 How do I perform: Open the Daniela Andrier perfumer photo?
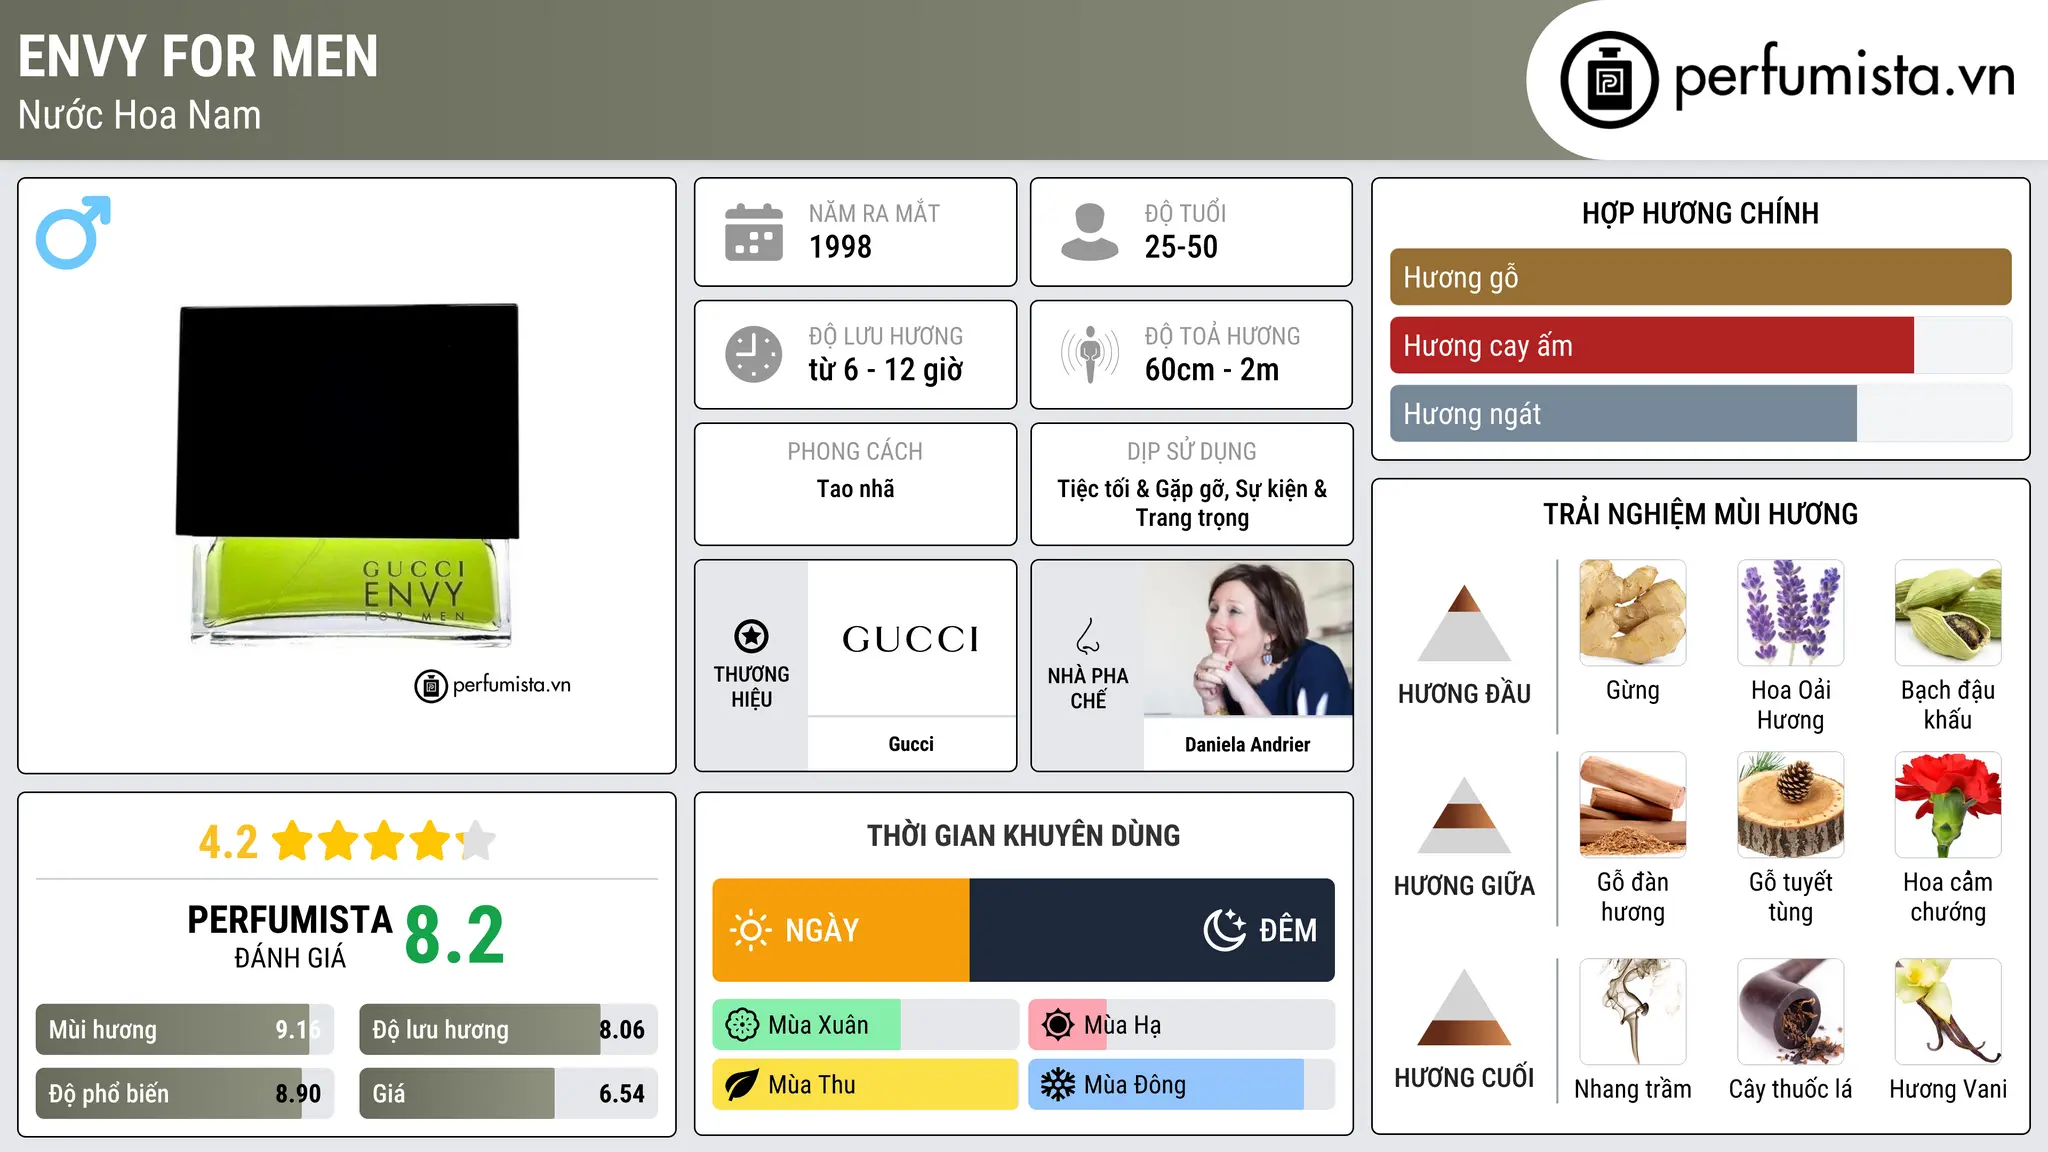1248,638
